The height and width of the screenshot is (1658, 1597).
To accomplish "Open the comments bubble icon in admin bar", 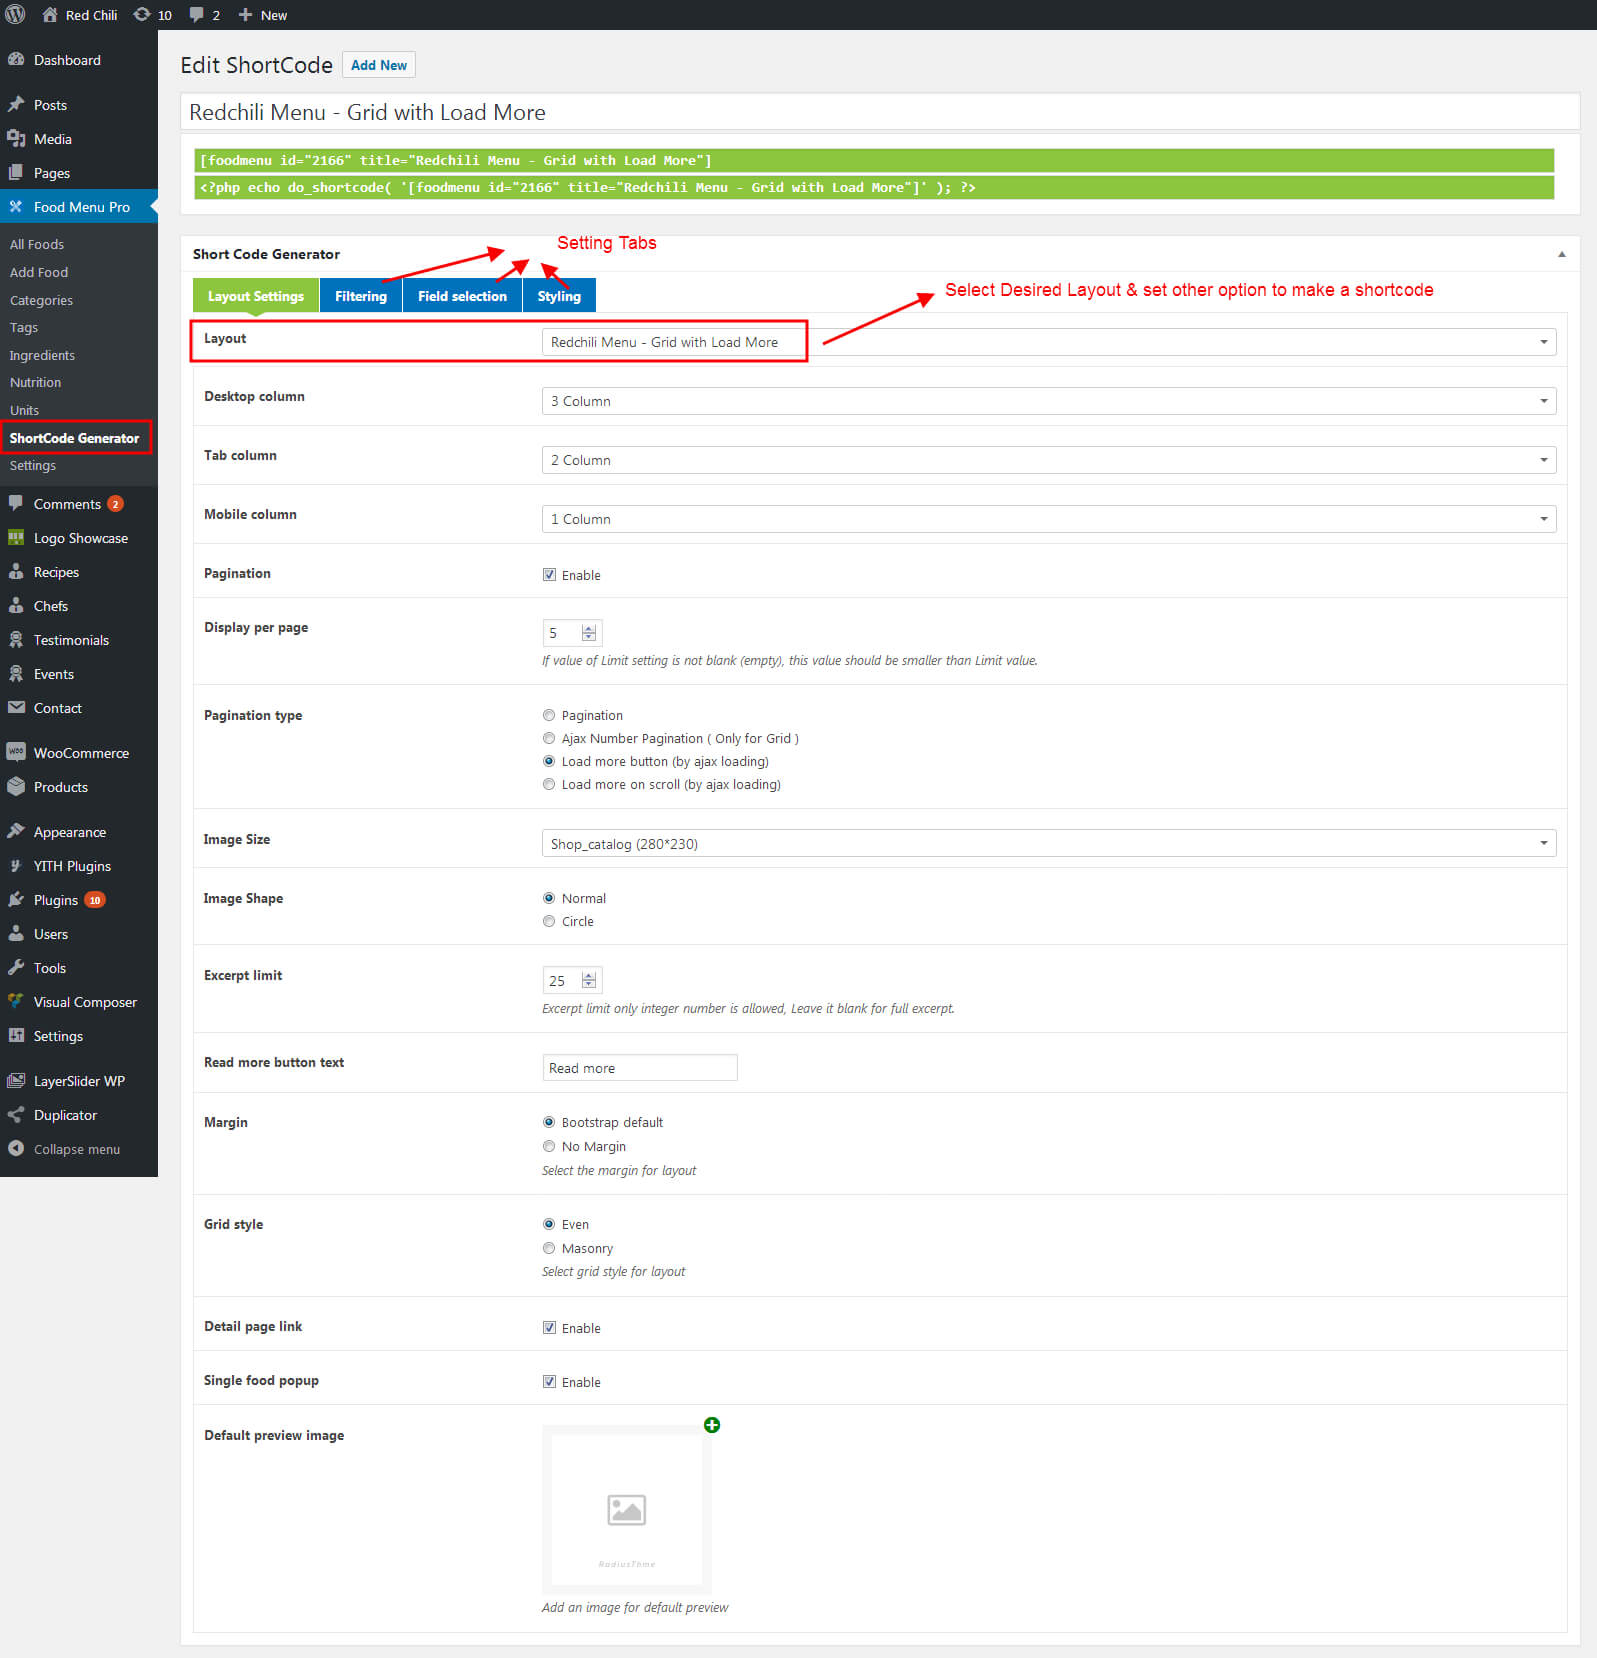I will tap(197, 15).
